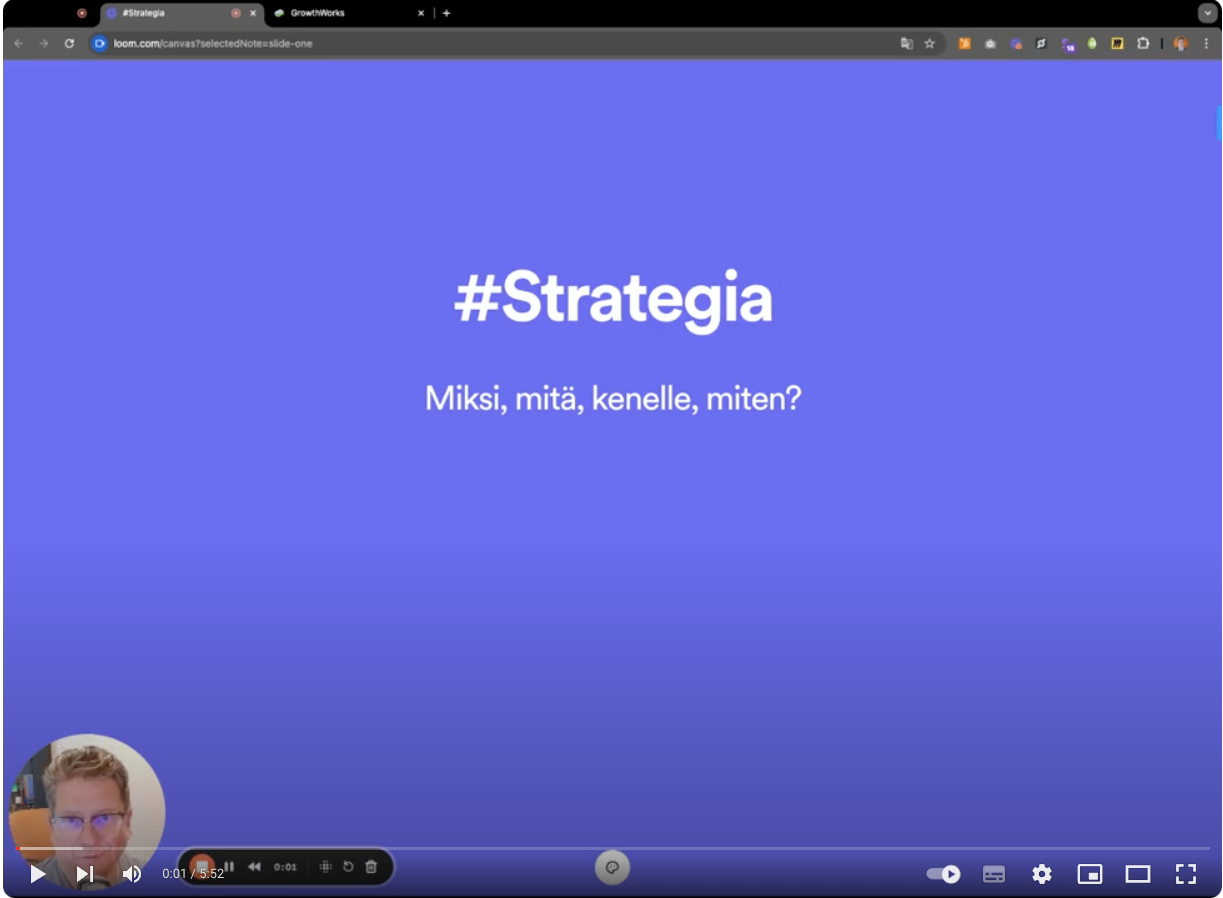Stop recording with the Loom red stop button
Screen dimensions: 1223x898
(202, 866)
